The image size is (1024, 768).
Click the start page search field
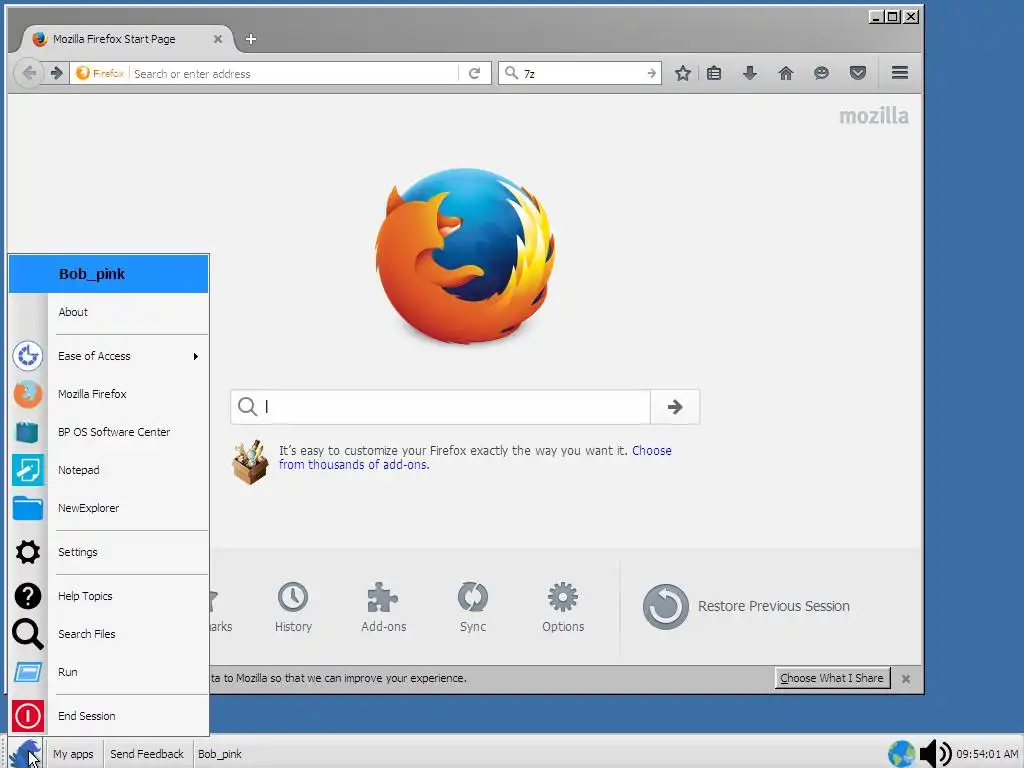[x=441, y=407]
